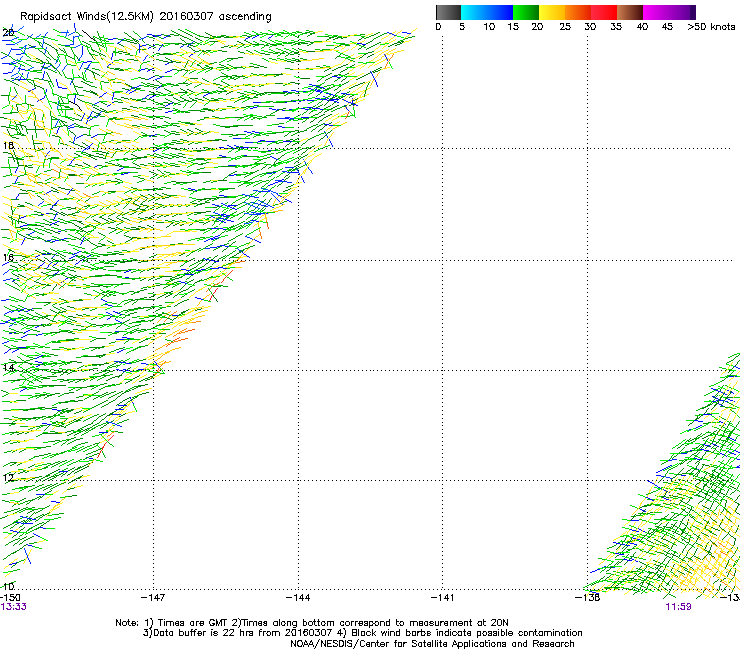
Task: Click the green 15-20 knots color band
Action: pos(525,12)
